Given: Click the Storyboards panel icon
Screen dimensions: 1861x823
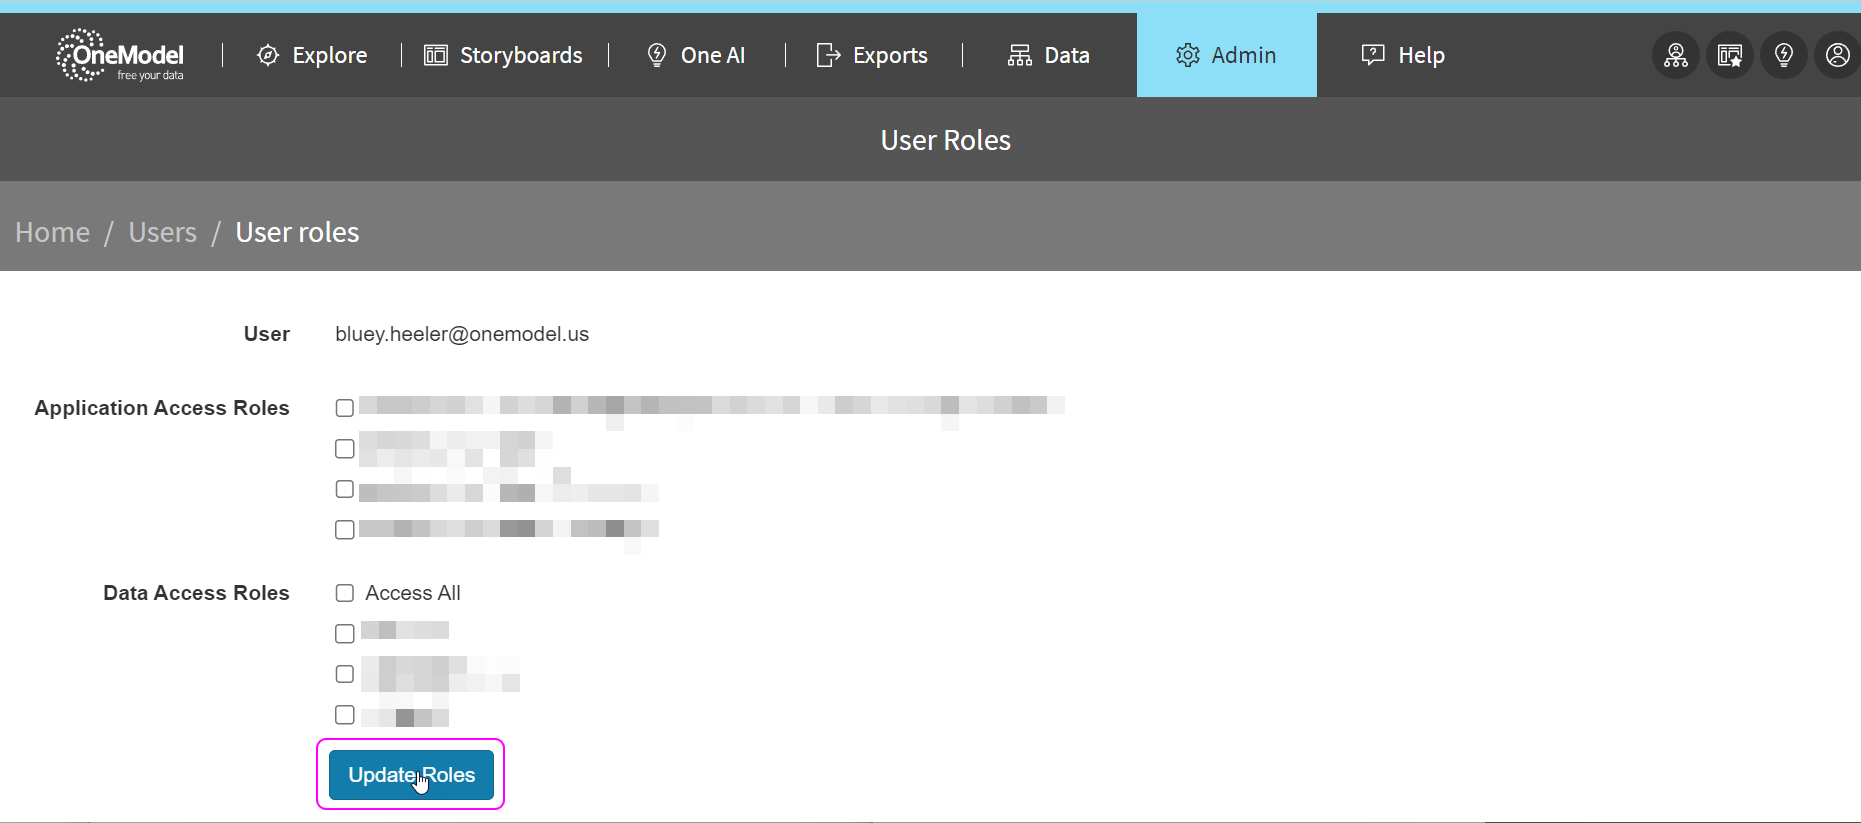Looking at the screenshot, I should 436,55.
